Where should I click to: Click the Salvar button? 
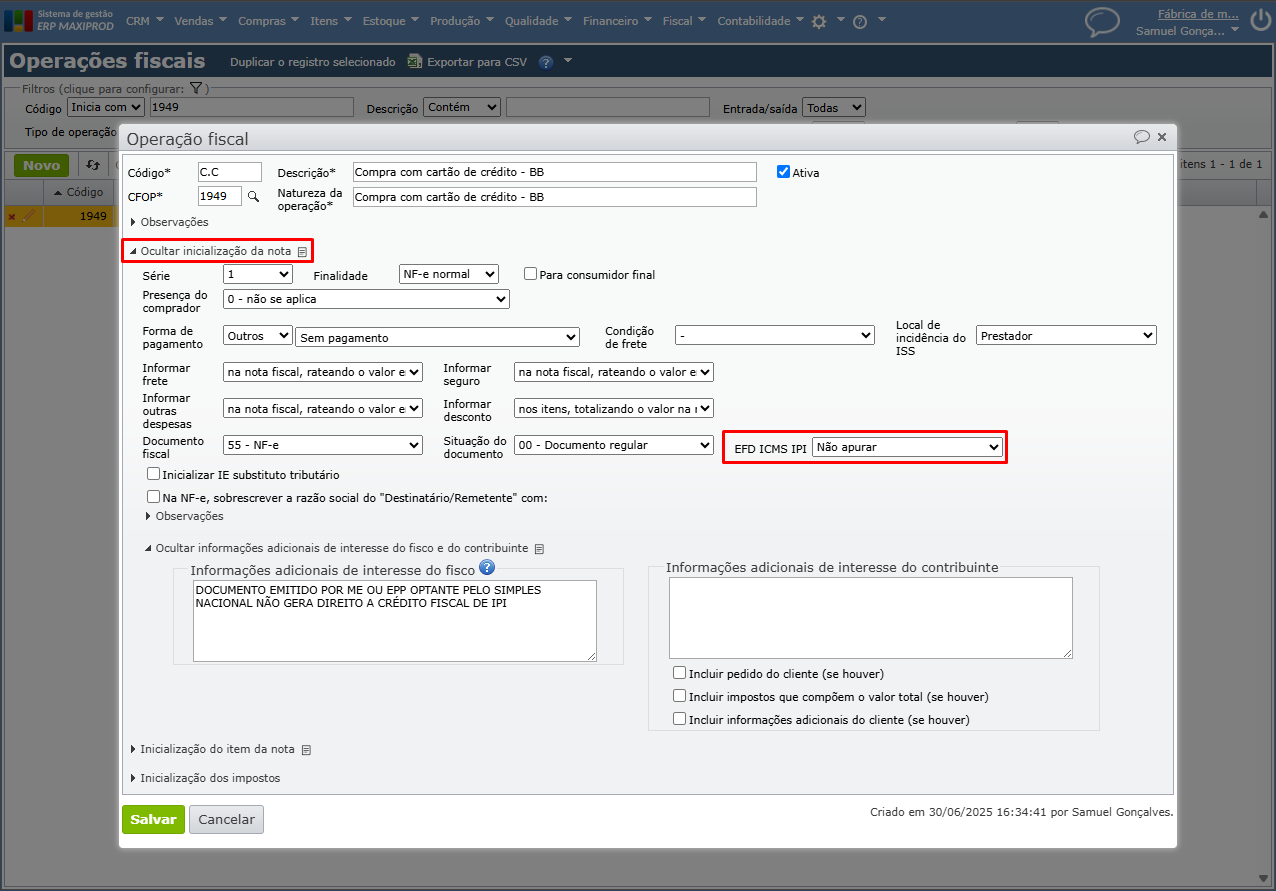[153, 820]
